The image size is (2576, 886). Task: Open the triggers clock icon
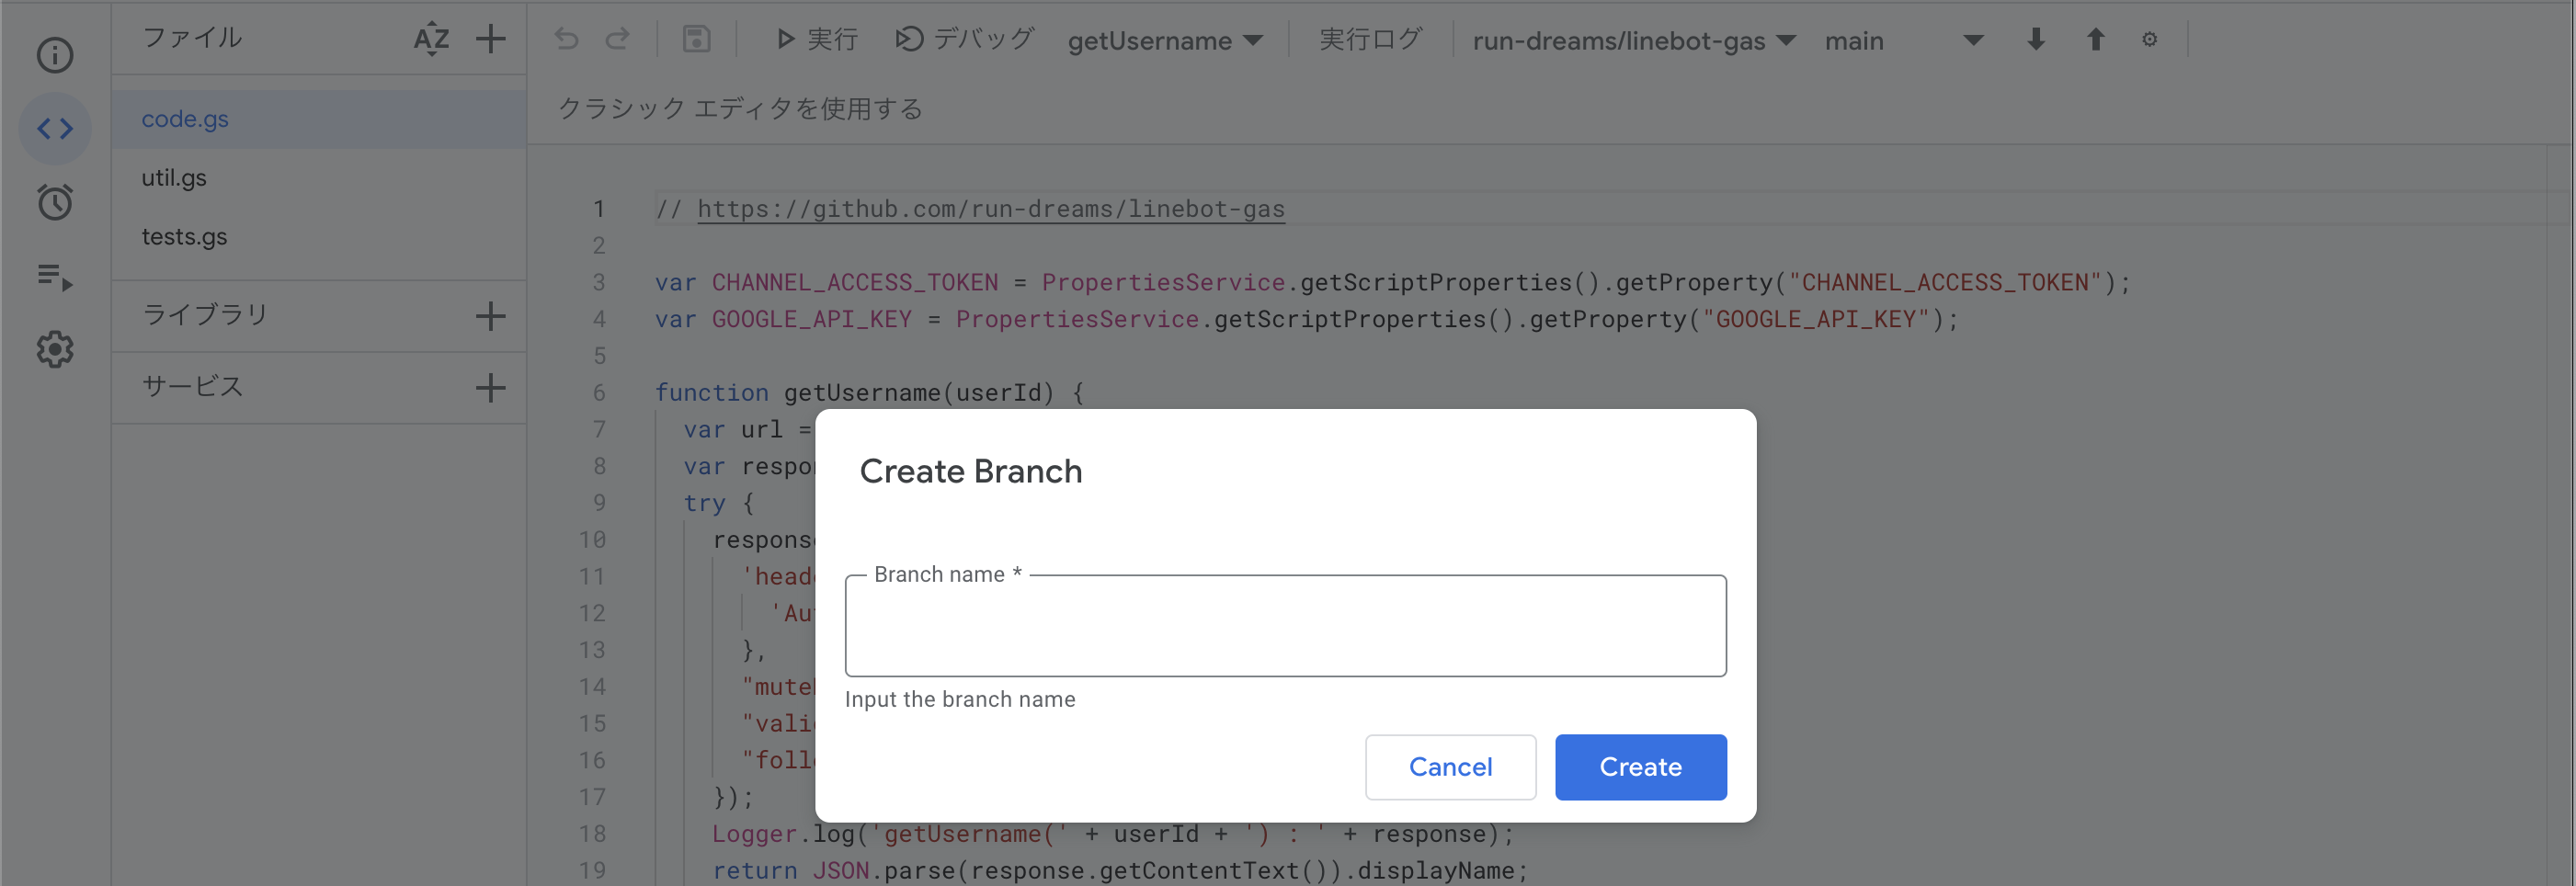pos(55,202)
